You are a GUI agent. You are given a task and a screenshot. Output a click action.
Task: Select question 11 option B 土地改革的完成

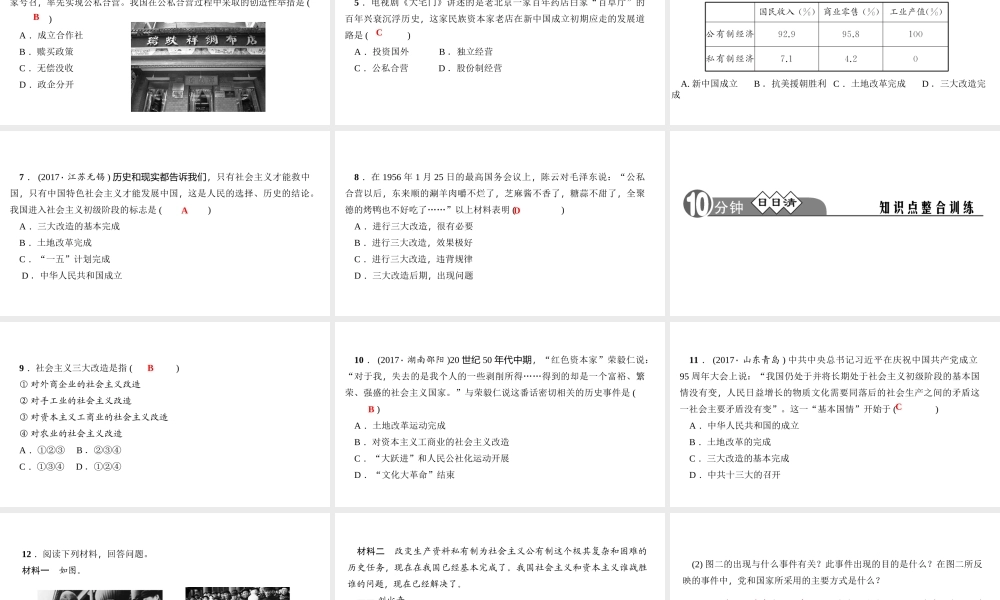point(730,442)
